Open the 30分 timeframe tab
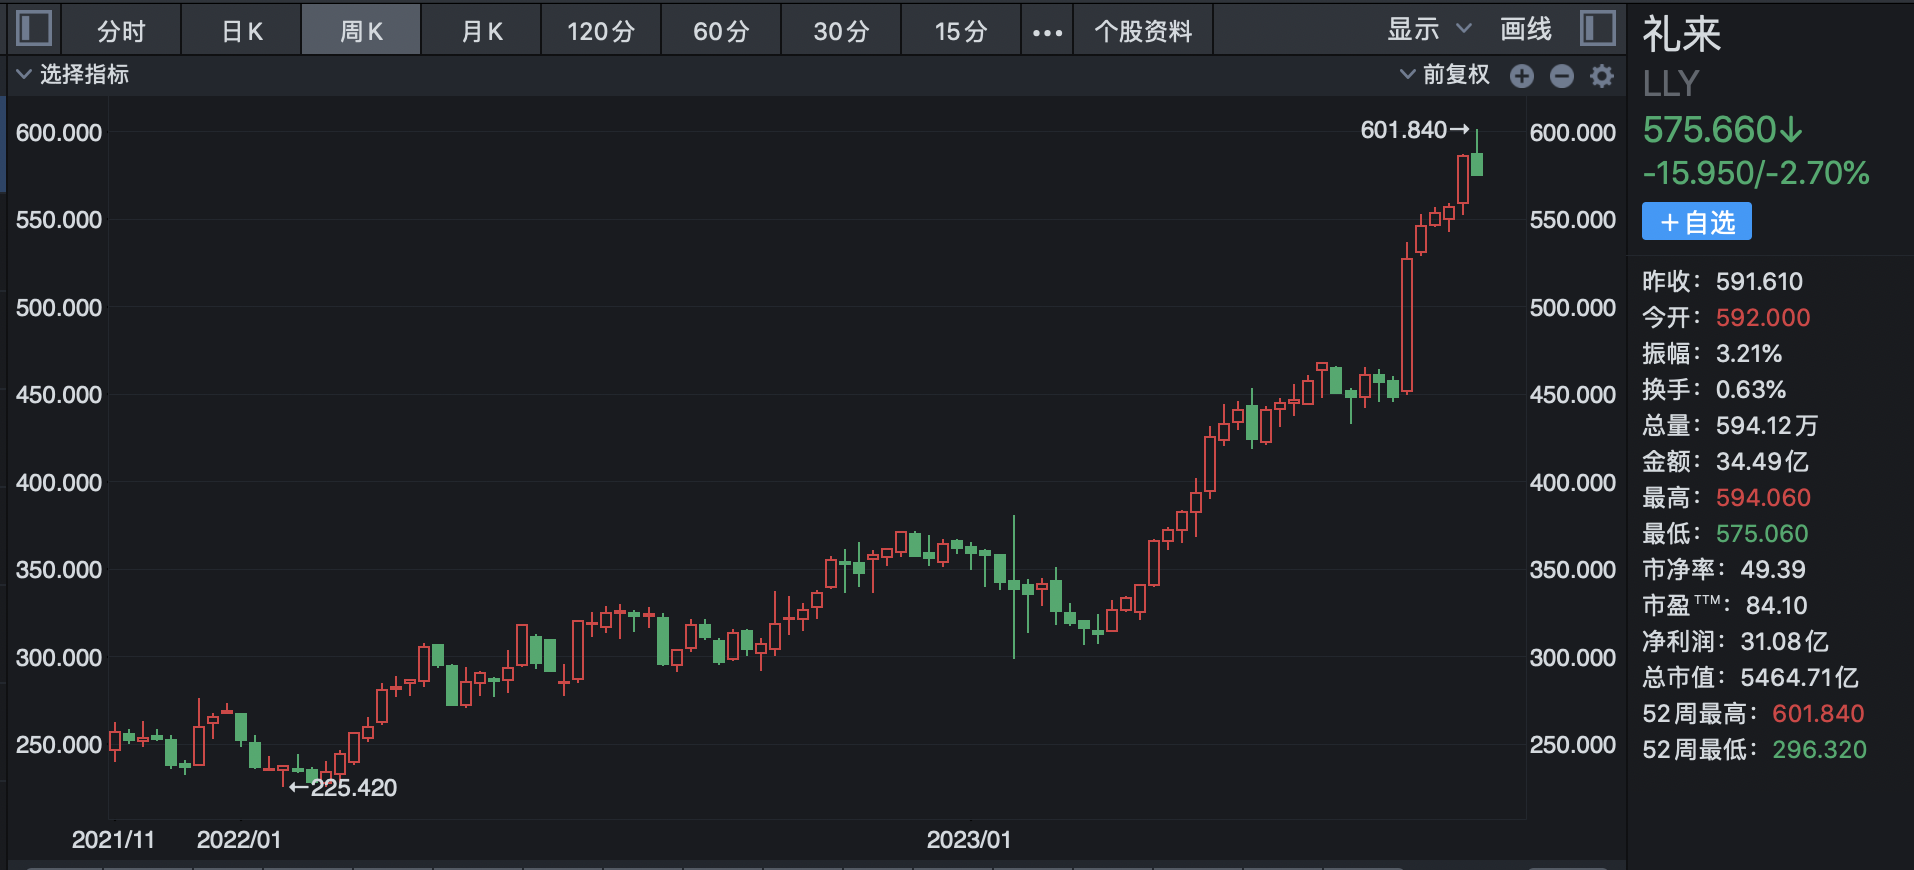The image size is (1914, 870). click(841, 31)
